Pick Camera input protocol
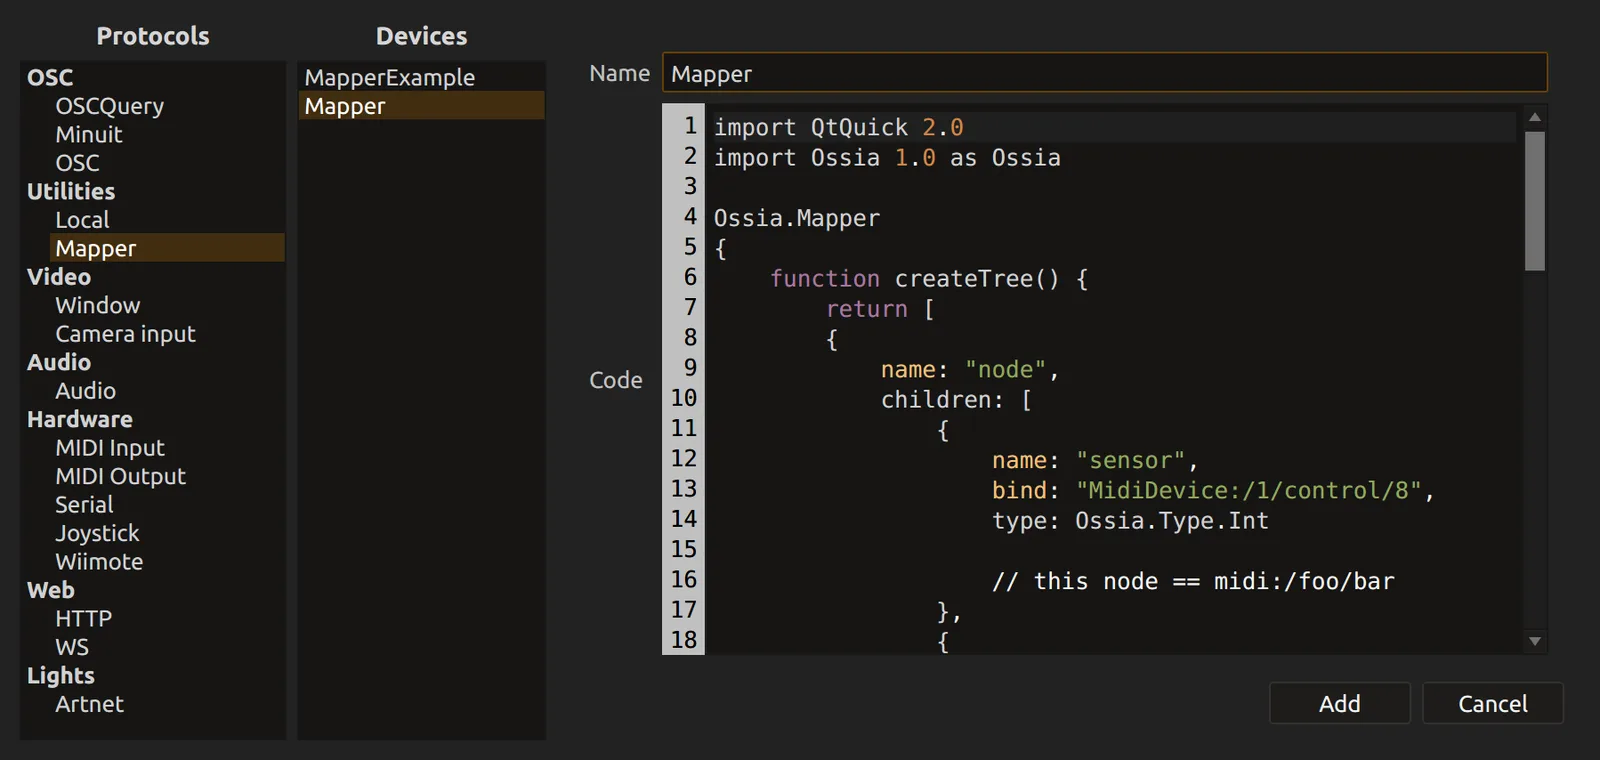1600x760 pixels. [125, 334]
